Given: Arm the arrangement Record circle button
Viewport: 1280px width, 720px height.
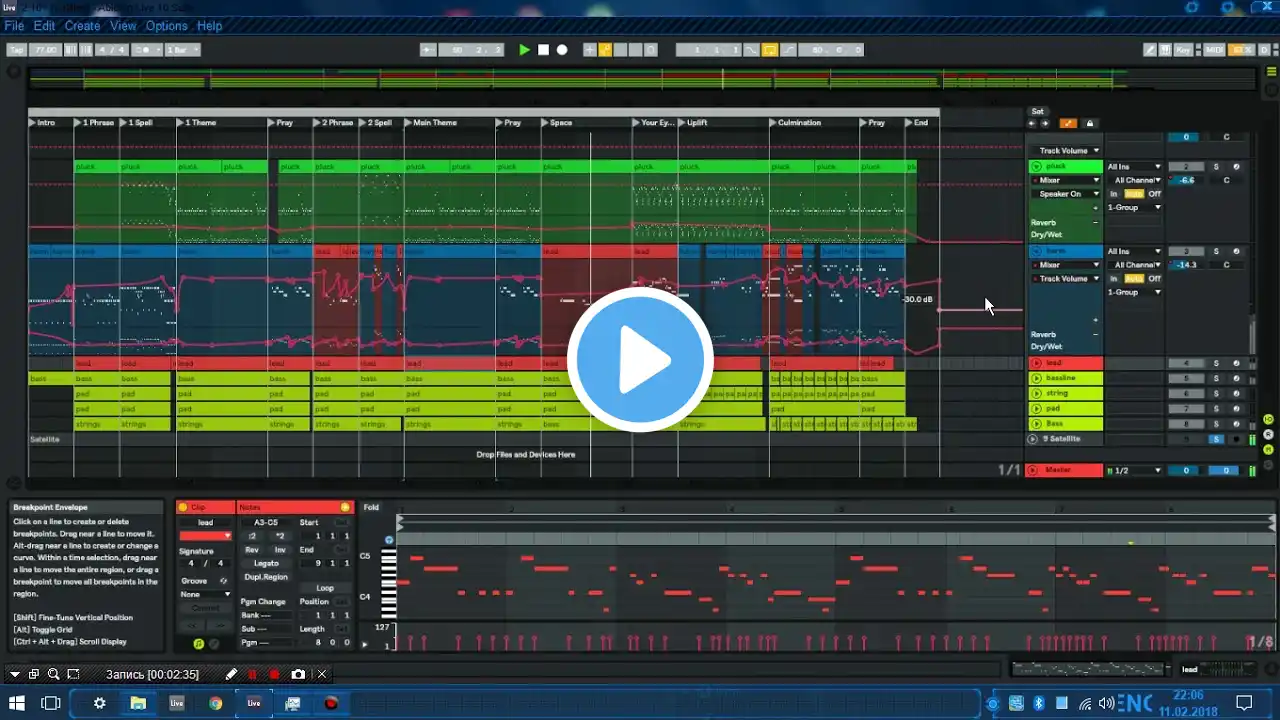Looking at the screenshot, I should pyautogui.click(x=562, y=49).
